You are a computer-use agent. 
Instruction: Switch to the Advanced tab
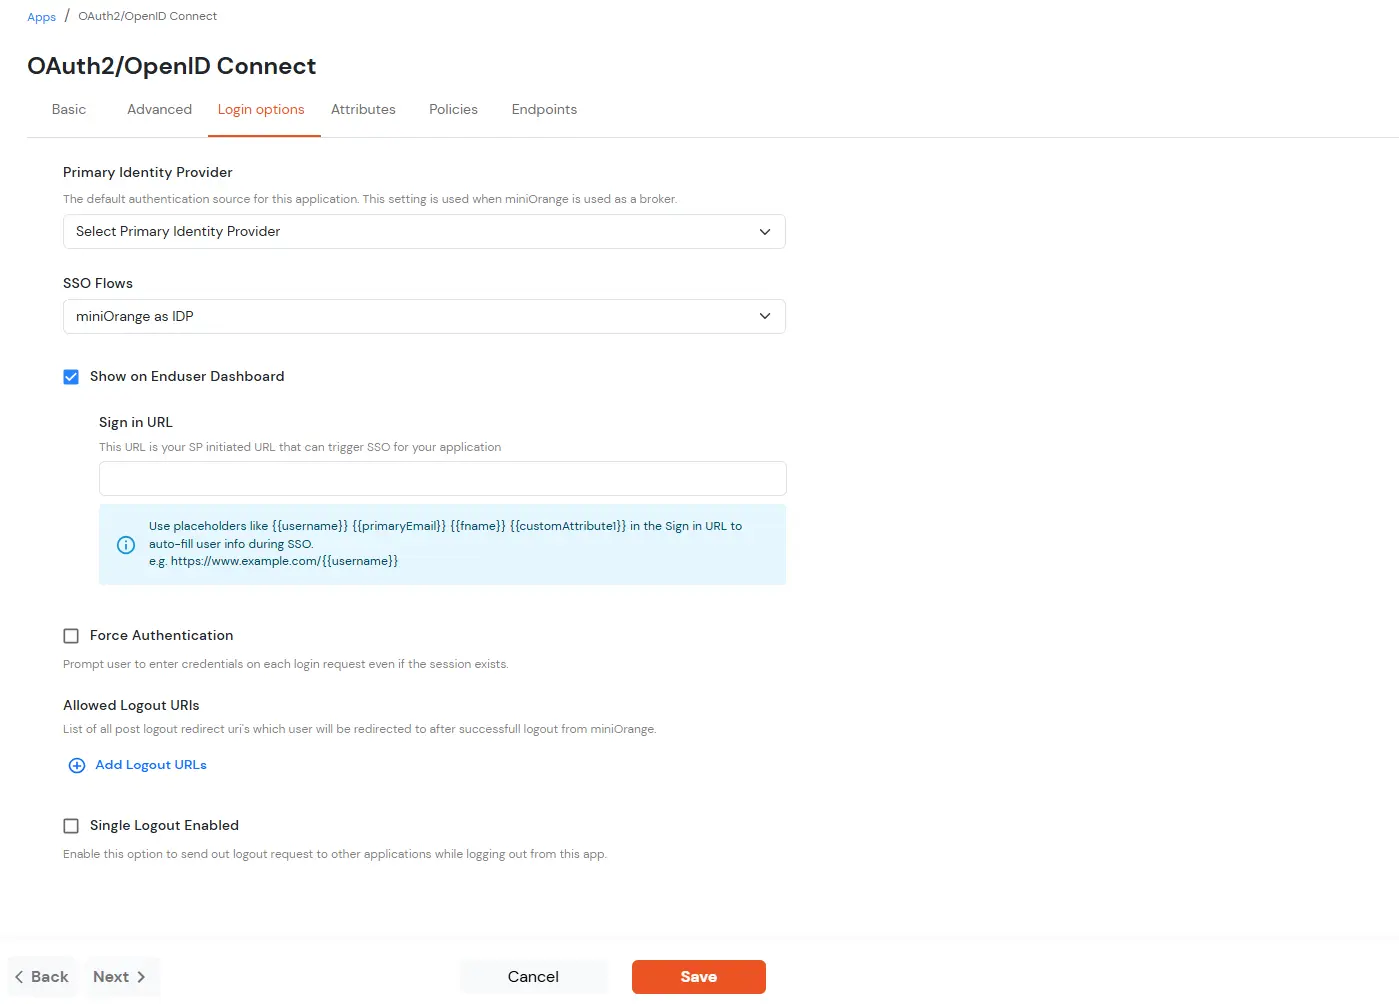[158, 109]
